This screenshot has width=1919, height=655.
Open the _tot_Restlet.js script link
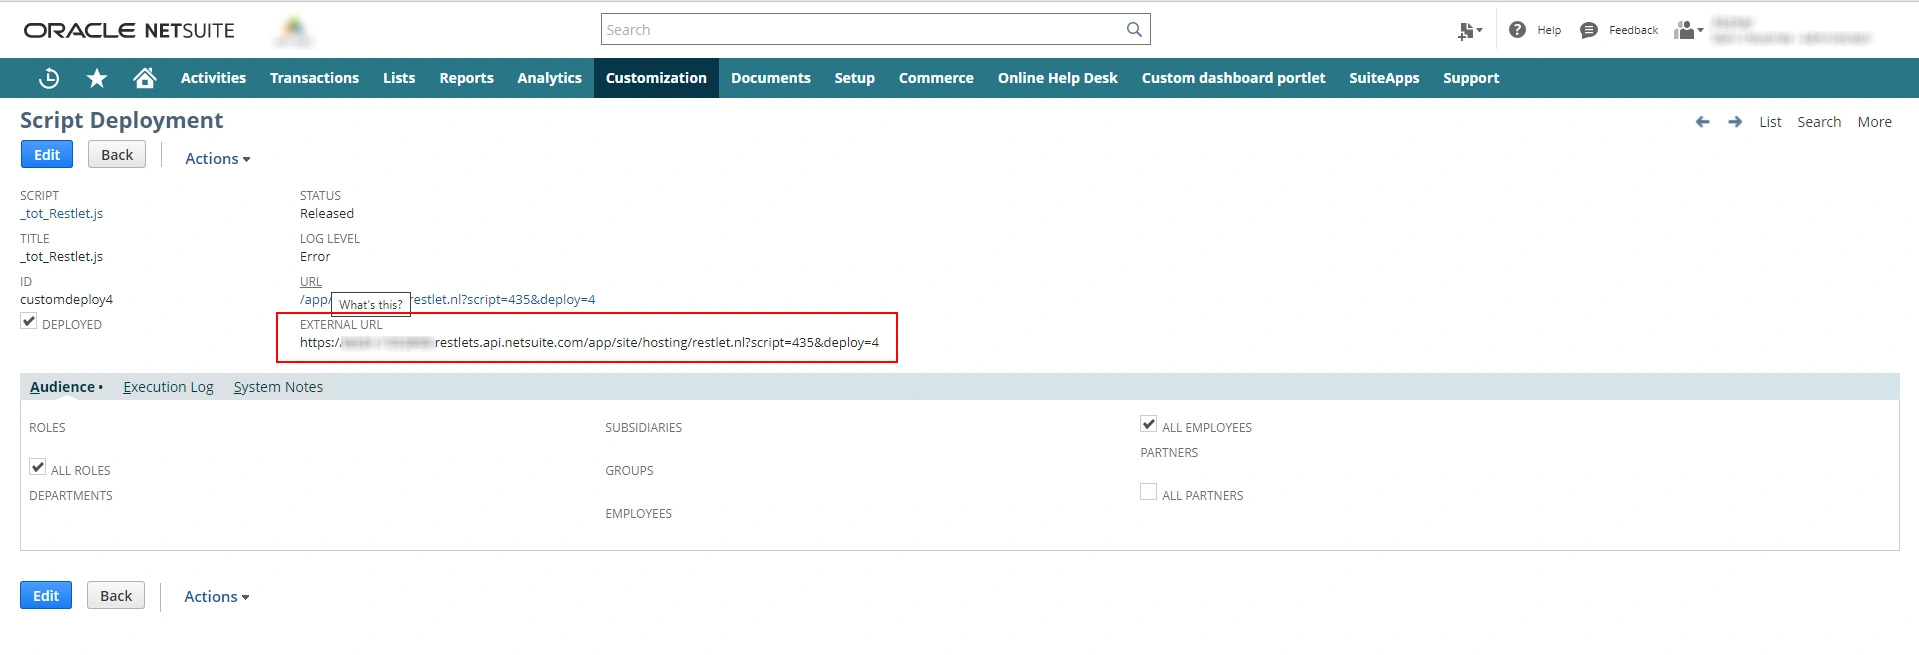coord(62,214)
